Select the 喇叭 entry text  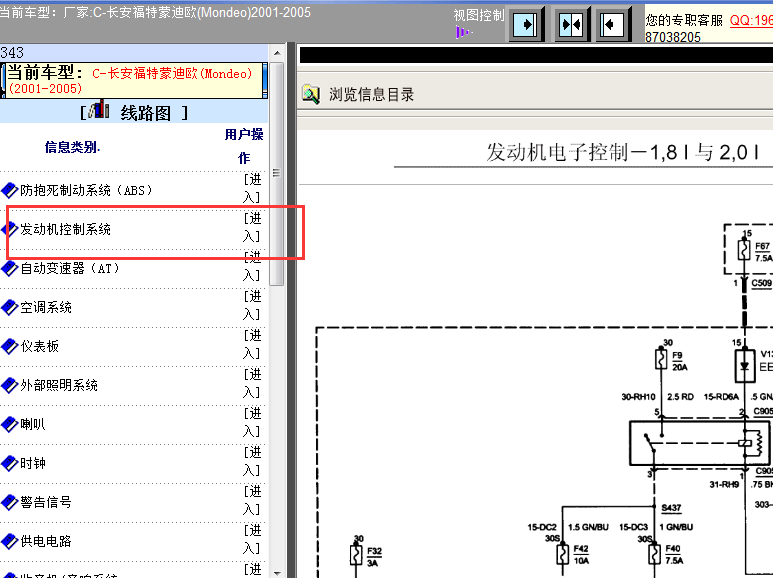(x=33, y=424)
